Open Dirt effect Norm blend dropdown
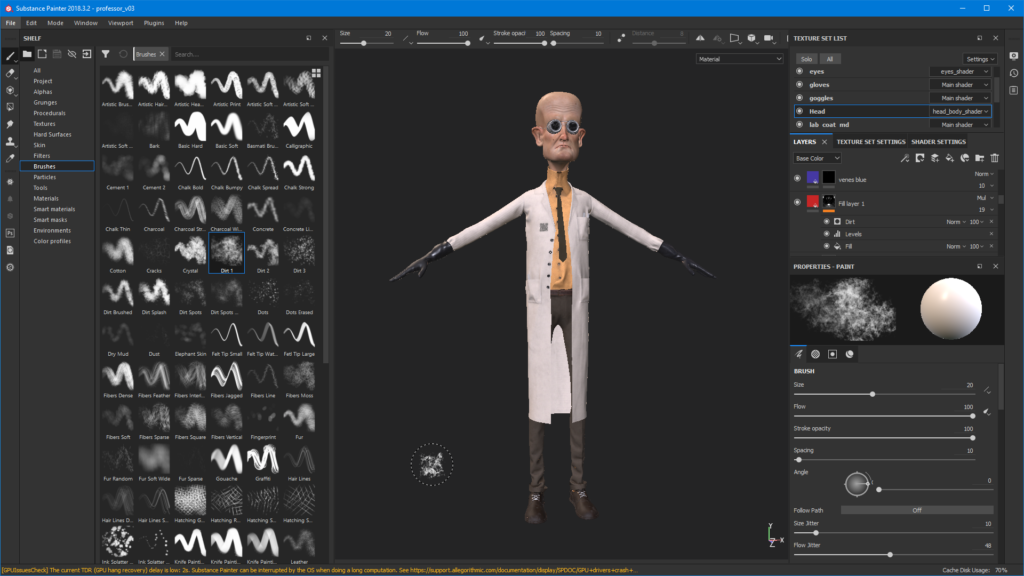Image resolution: width=1024 pixels, height=576 pixels. click(956, 222)
